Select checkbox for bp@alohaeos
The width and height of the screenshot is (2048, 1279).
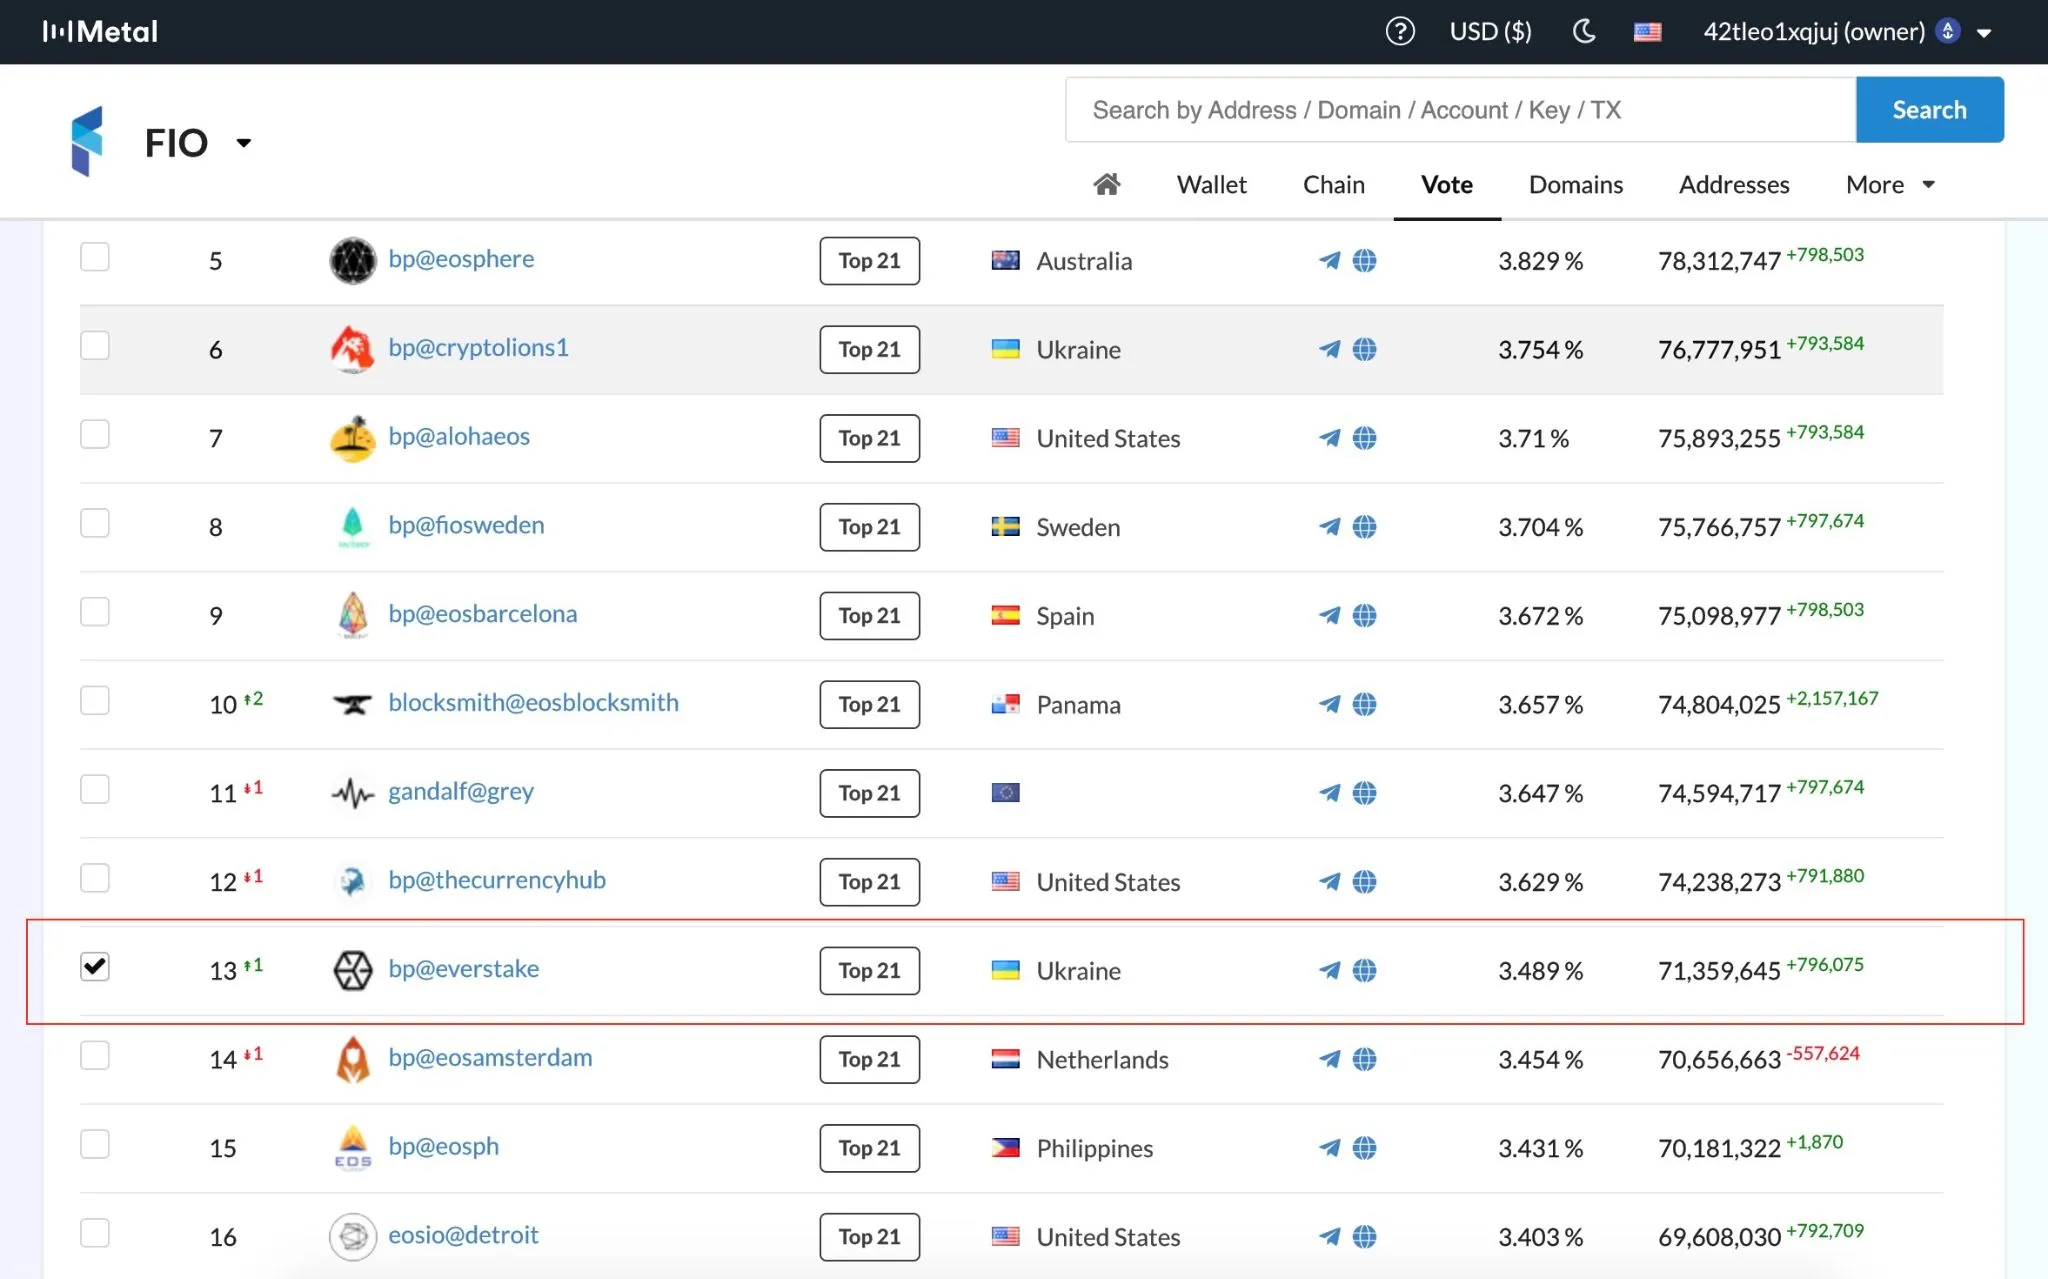(95, 434)
